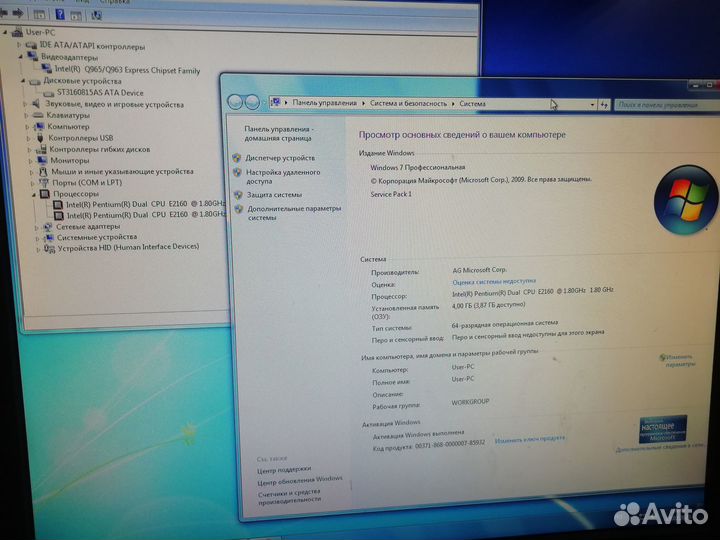The height and width of the screenshot is (540, 720).
Task: Go back in the System window
Action: click(x=235, y=102)
